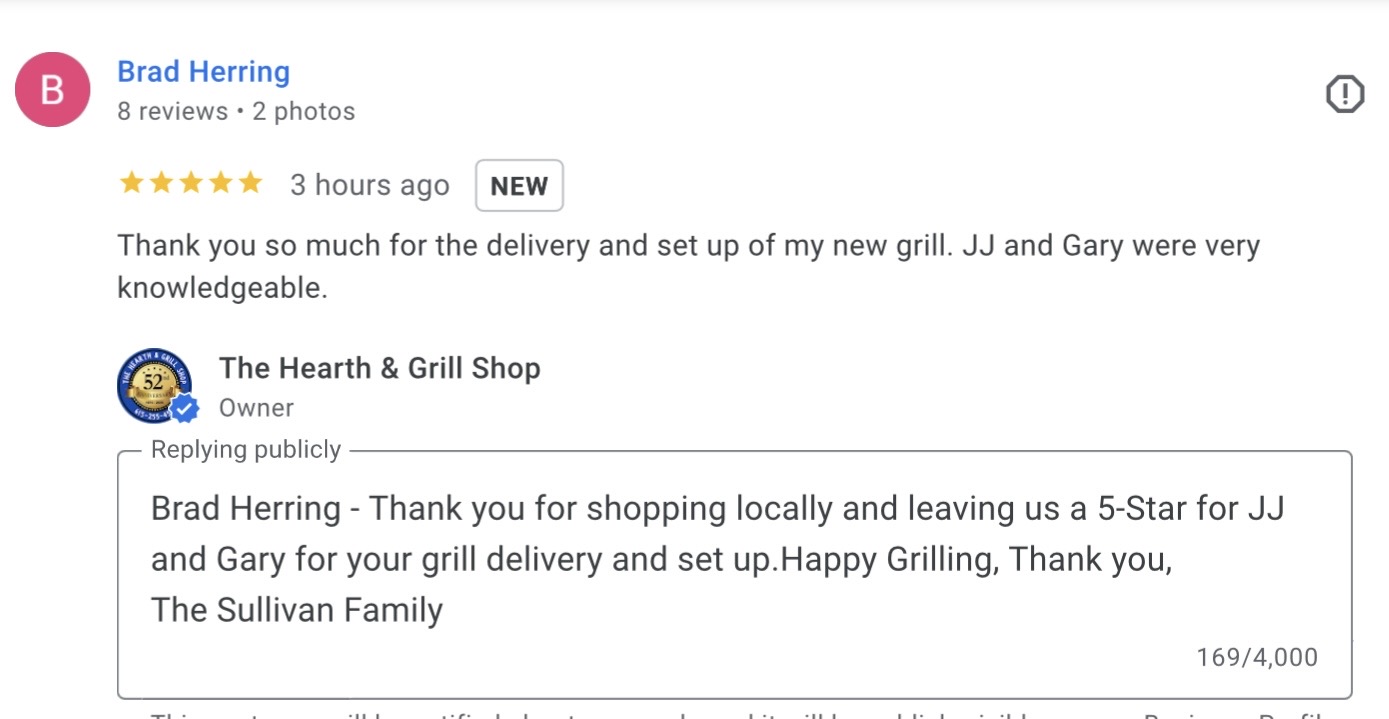Open the pink B profile avatar
Screen dimensions: 1389x719
click(52, 90)
